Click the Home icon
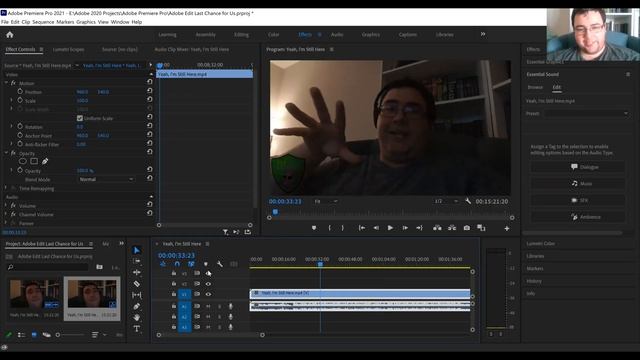Image resolution: width=640 pixels, height=360 pixels. tap(10, 35)
